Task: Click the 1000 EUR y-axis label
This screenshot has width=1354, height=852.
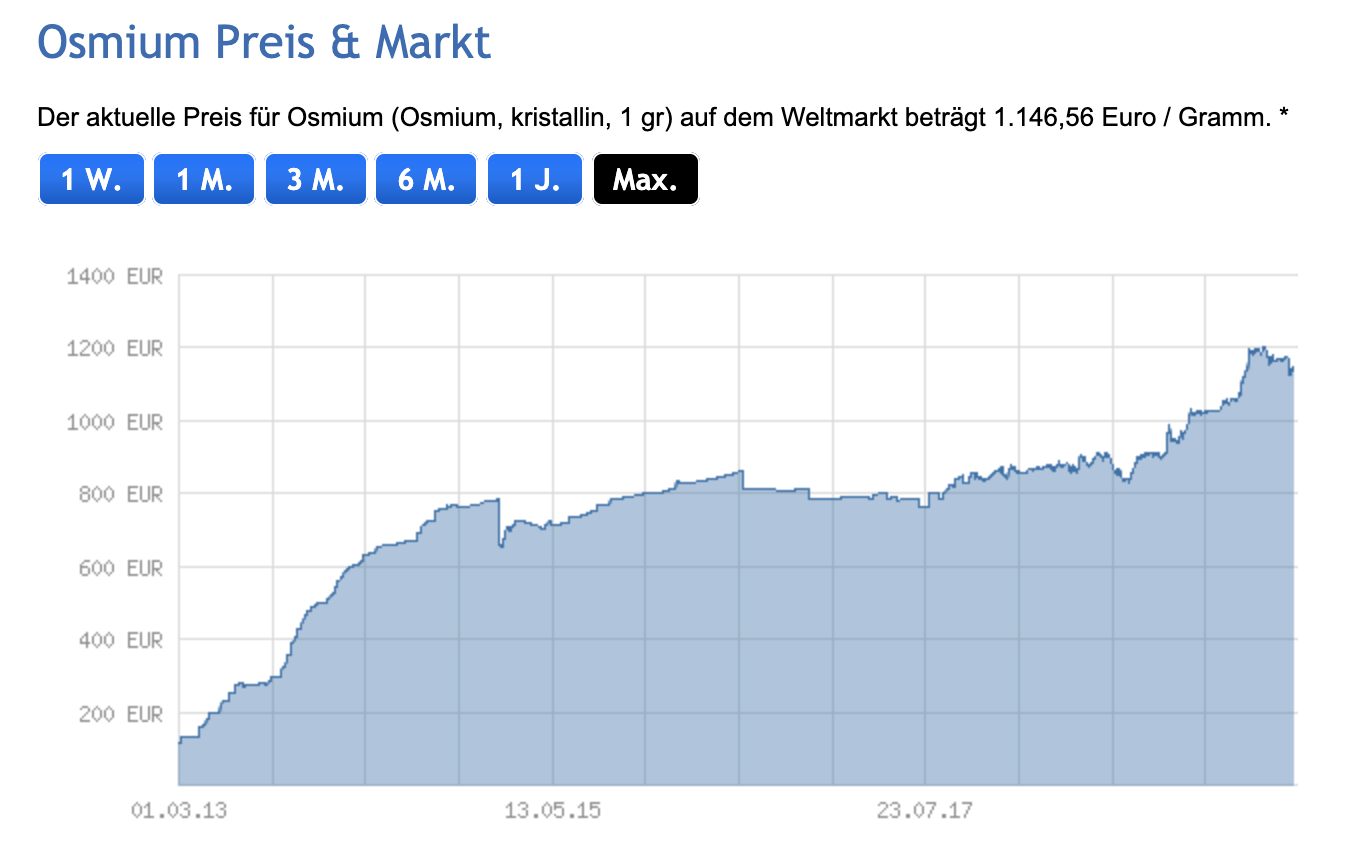Action: [x=114, y=422]
